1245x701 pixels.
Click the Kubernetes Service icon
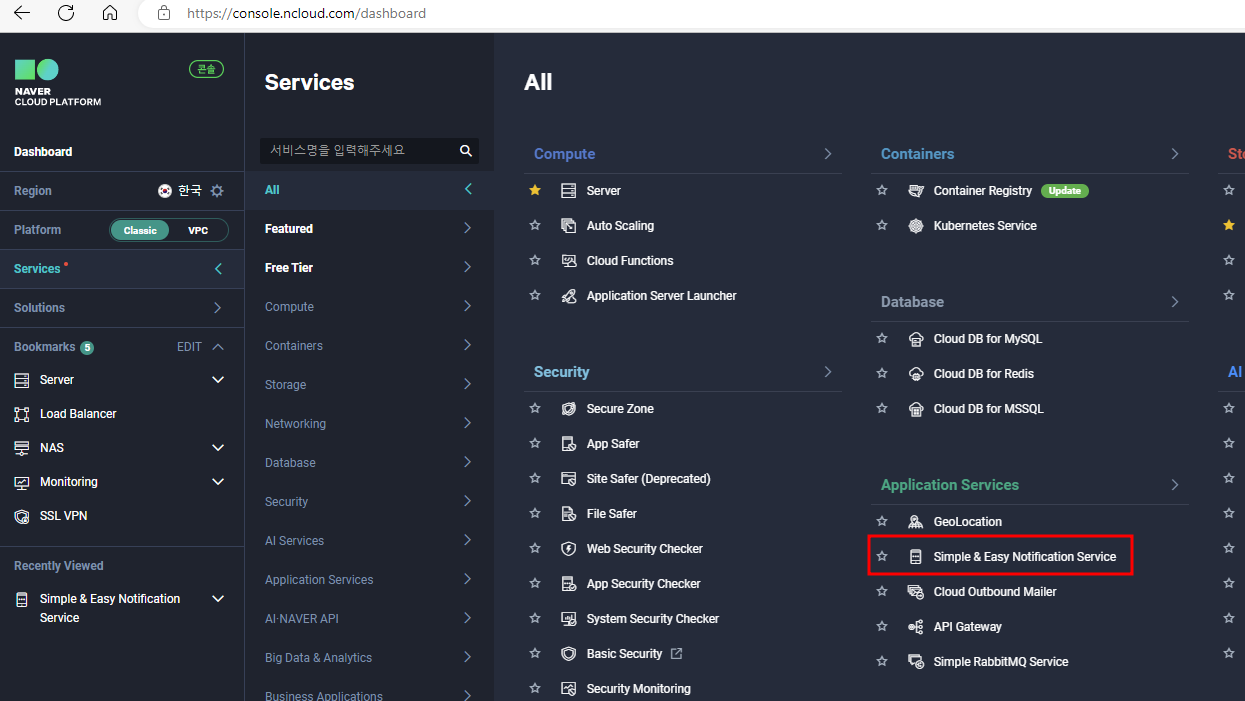click(x=916, y=226)
